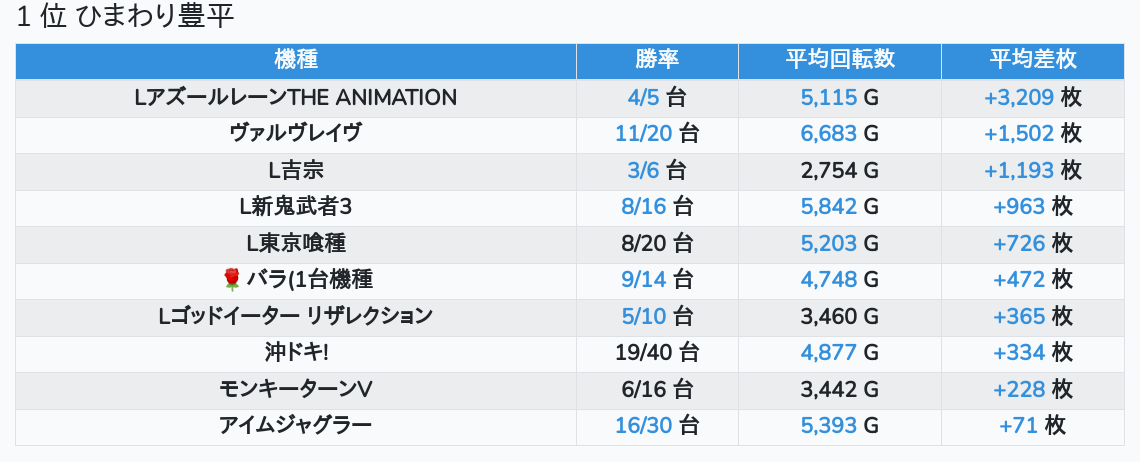Open the L新鬼武者3 machine entry

tap(296, 207)
